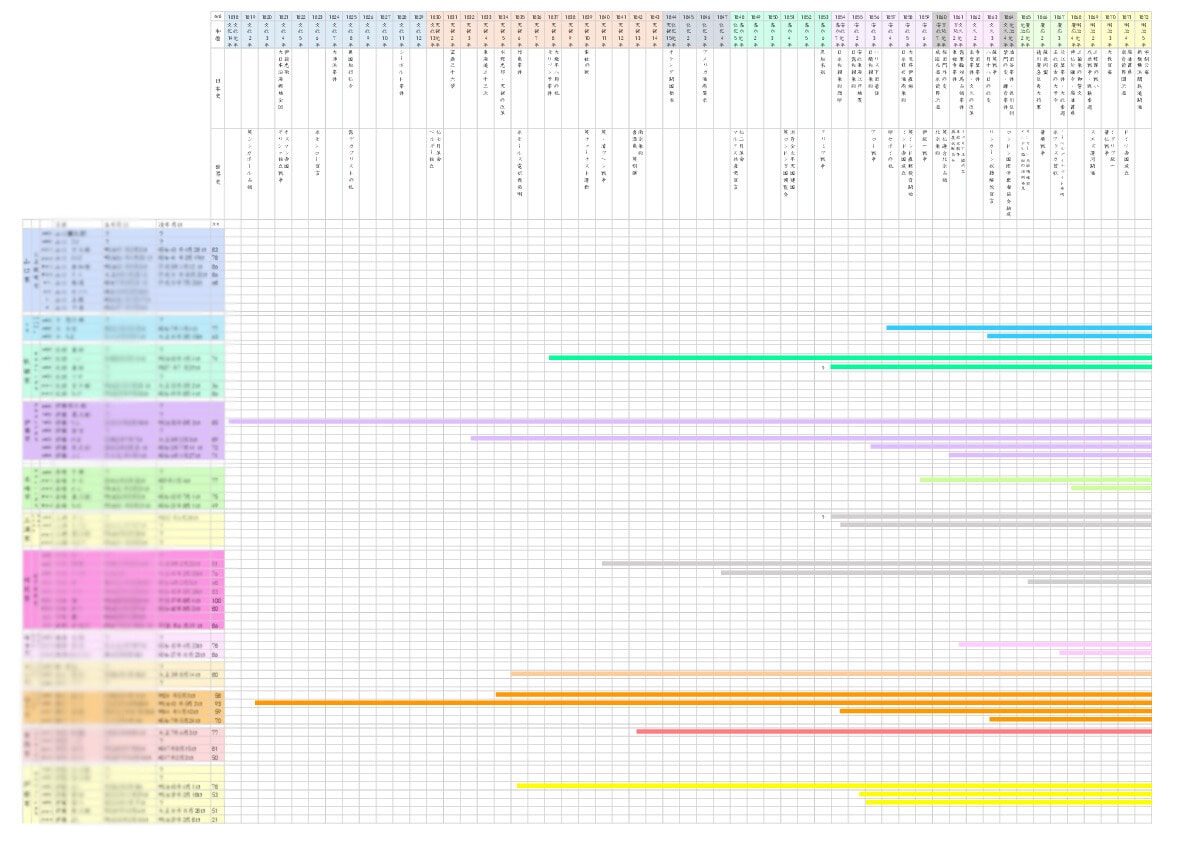1191x842 pixels.
Task: Click the longest orange bar starting near 1819
Action: [703, 703]
